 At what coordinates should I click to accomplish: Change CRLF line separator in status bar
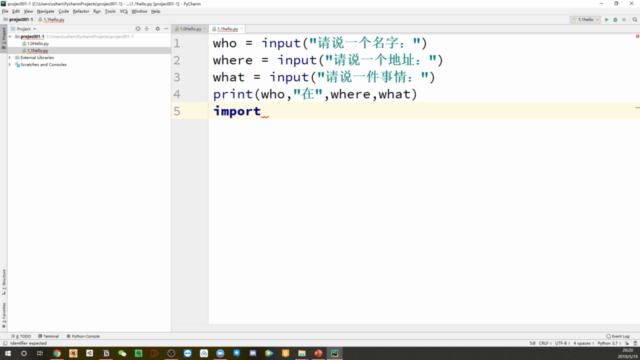click(545, 343)
